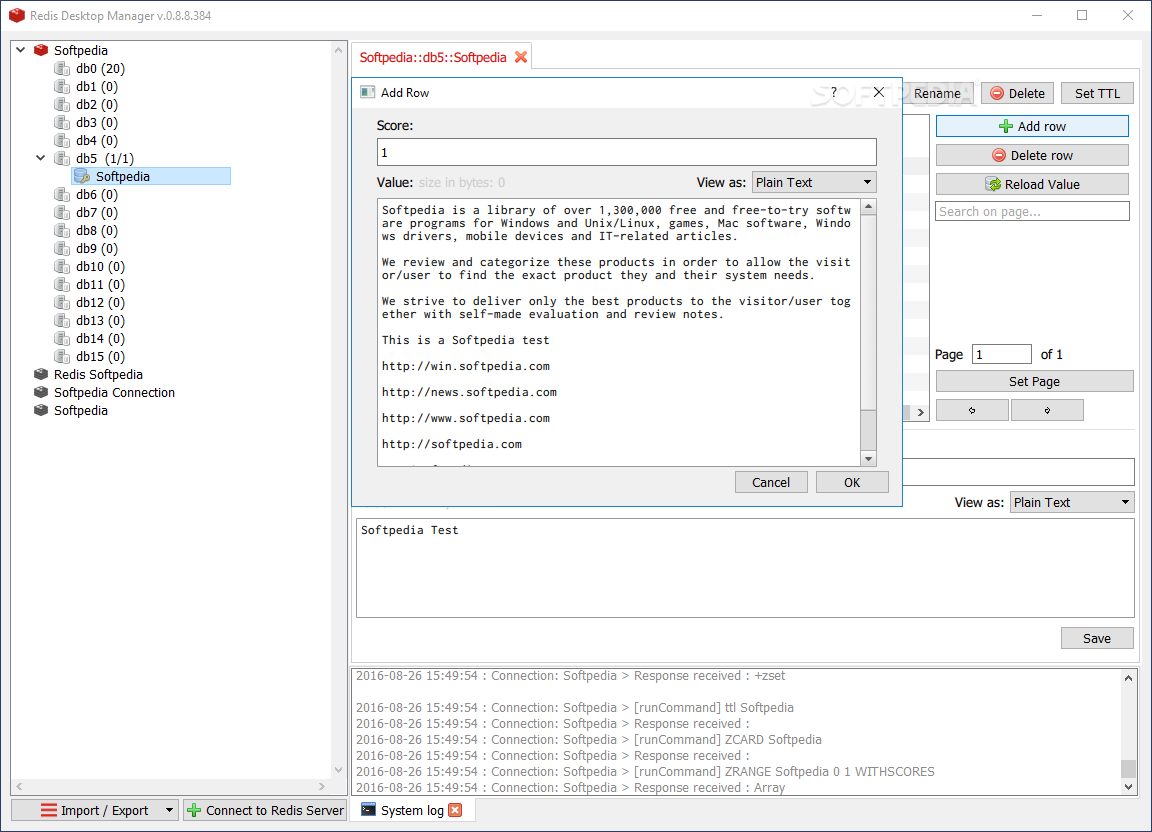Click text area containing Softpedia Test
1152x832 pixels.
click(x=745, y=567)
